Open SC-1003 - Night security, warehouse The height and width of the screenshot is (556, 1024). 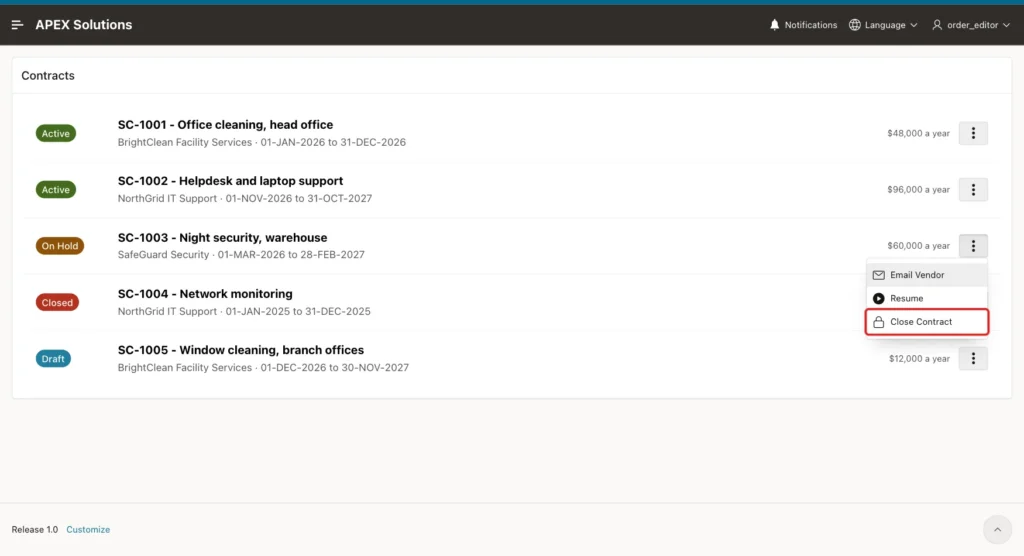tap(222, 238)
